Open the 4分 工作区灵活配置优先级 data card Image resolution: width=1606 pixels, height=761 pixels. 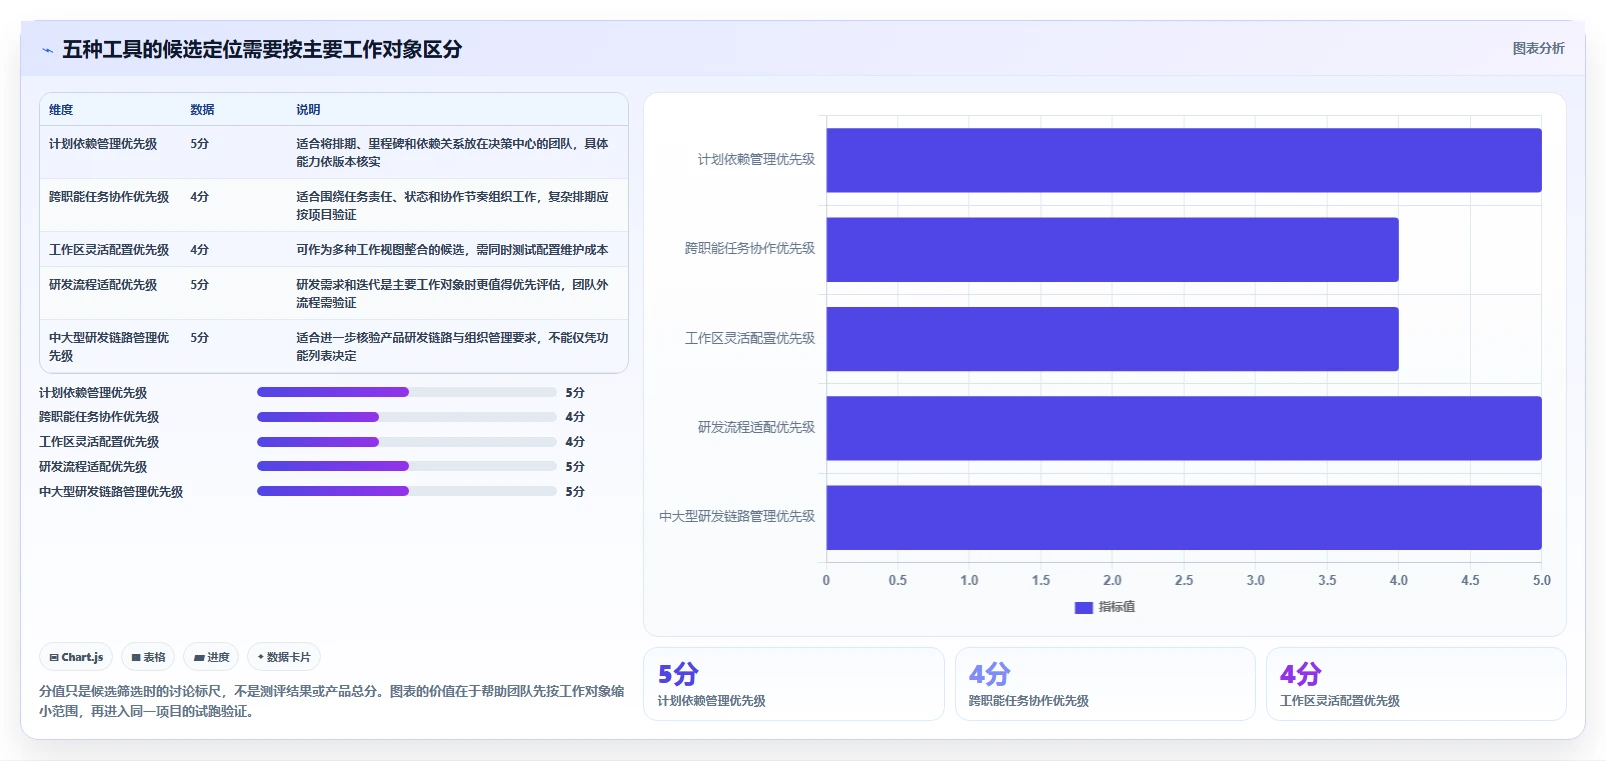[x=1416, y=684]
